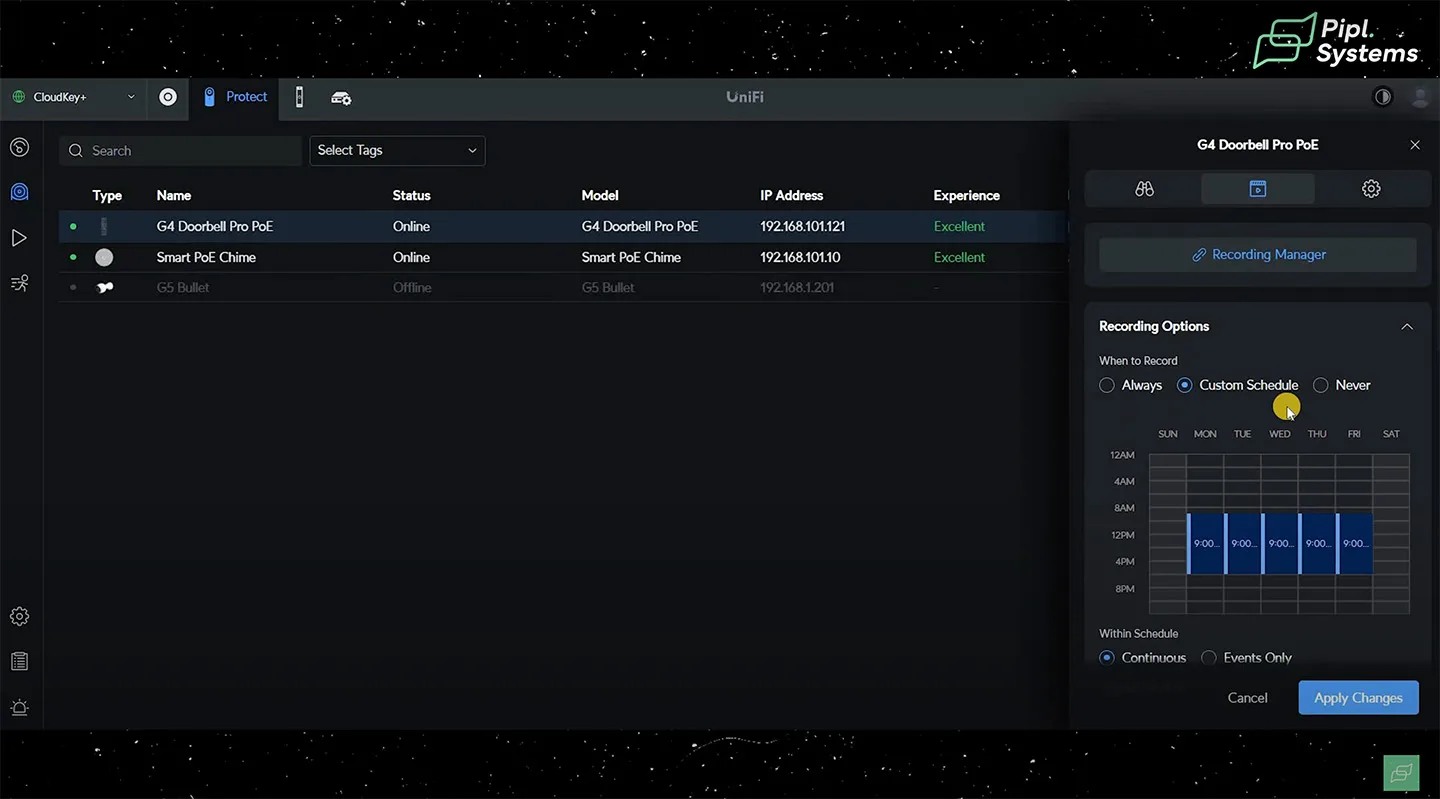Click the Wednesday 9:00 schedule block
The image size is (1440, 799).
1280,544
